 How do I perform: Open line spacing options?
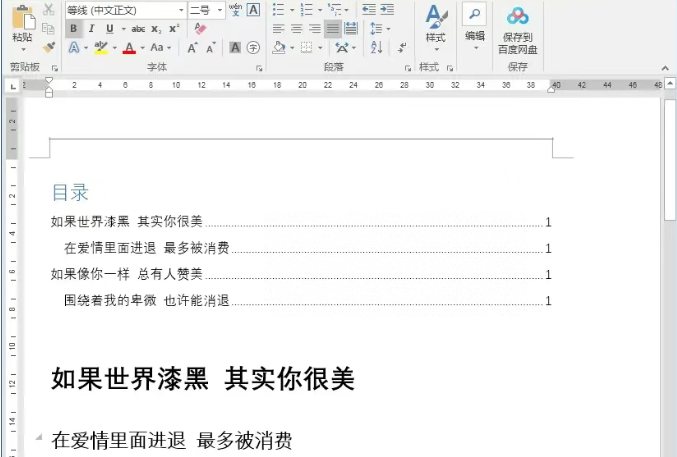[380, 29]
